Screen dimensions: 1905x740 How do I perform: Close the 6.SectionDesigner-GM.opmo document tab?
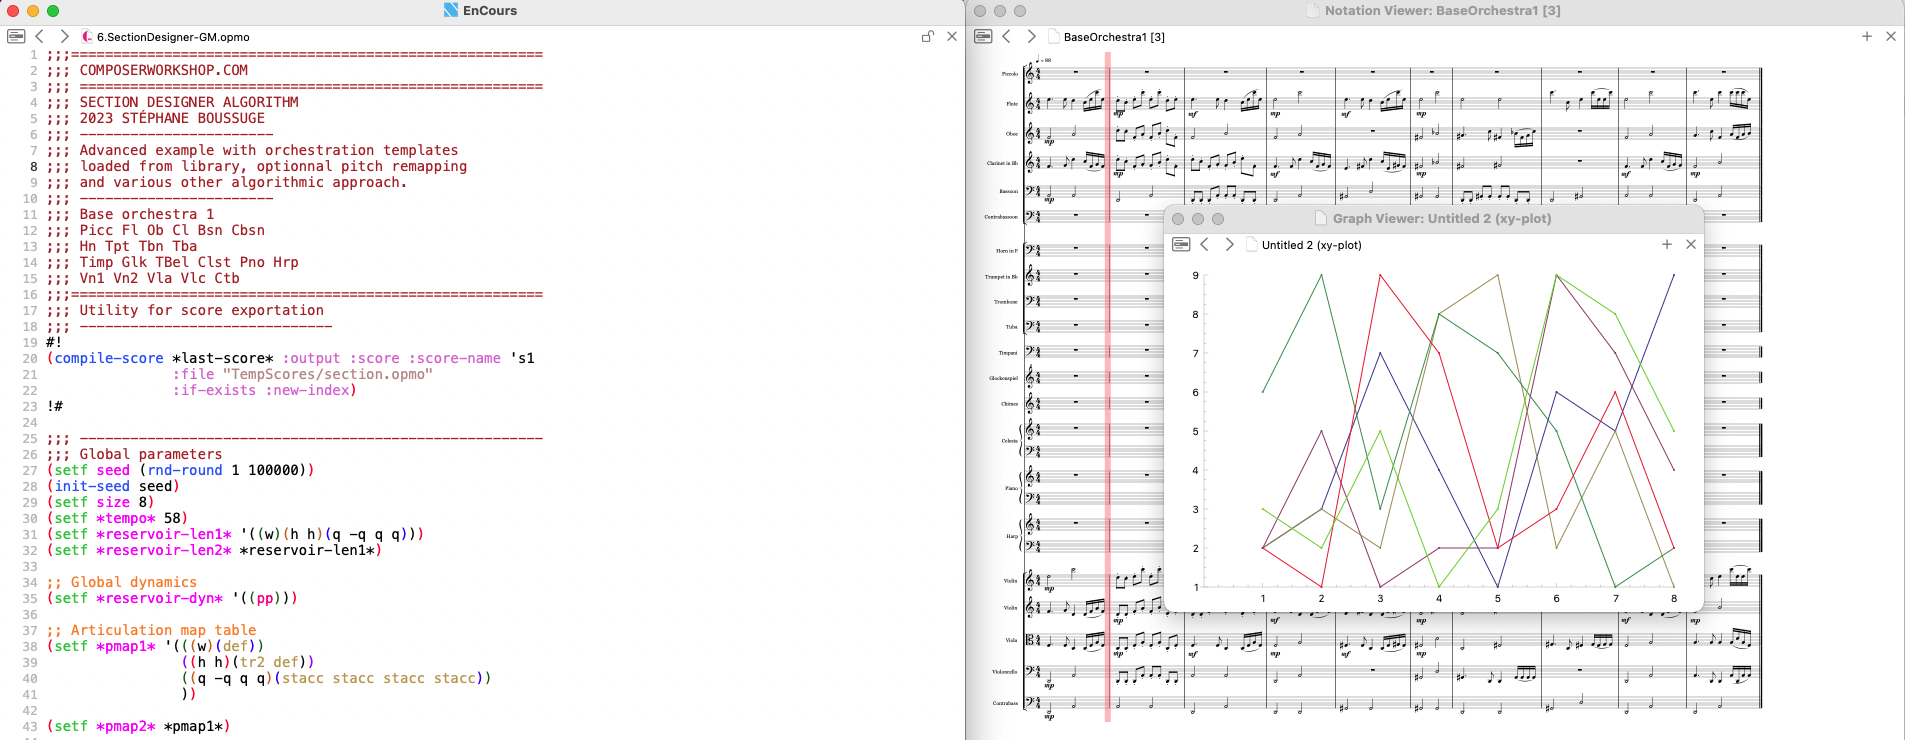pyautogui.click(x=952, y=36)
